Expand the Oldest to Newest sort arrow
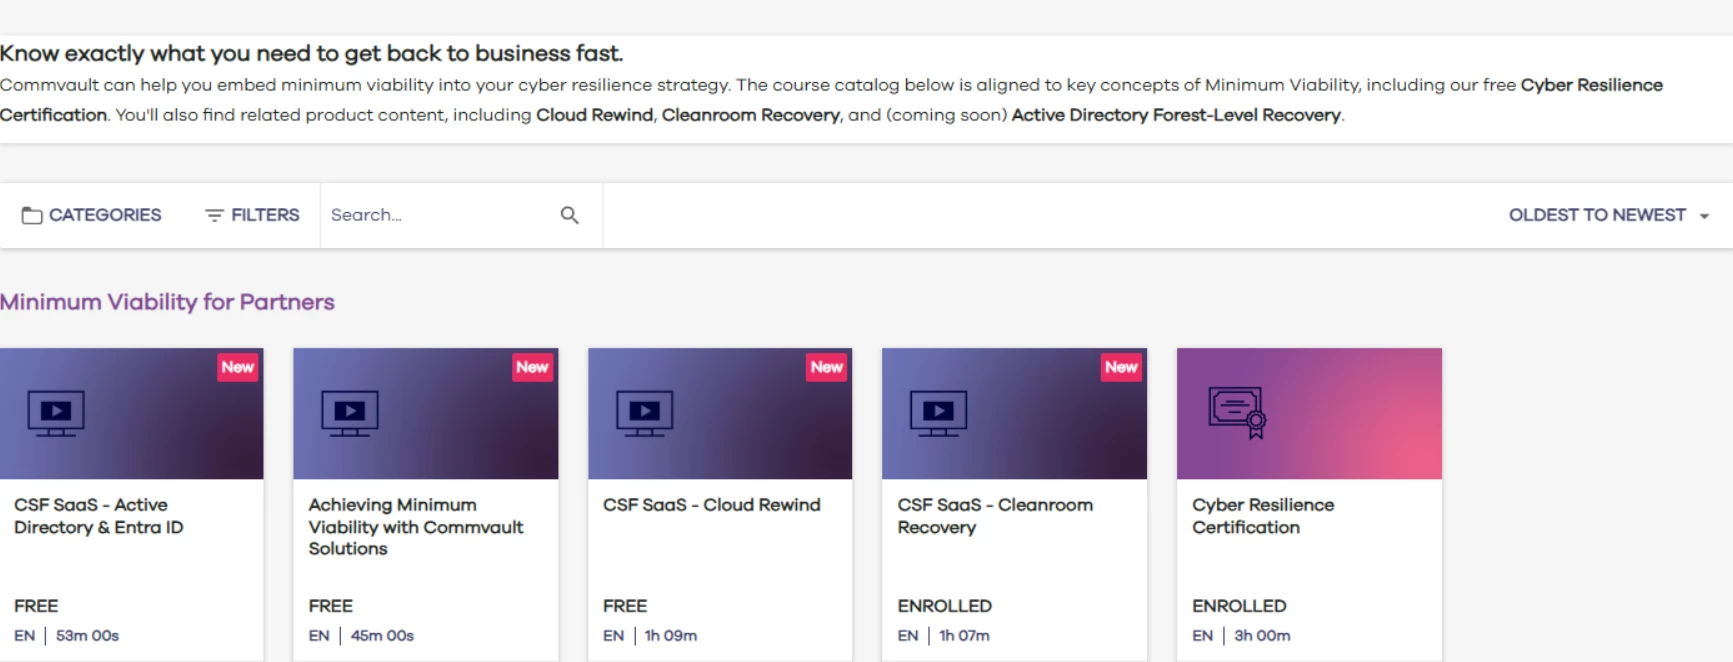 (1704, 216)
